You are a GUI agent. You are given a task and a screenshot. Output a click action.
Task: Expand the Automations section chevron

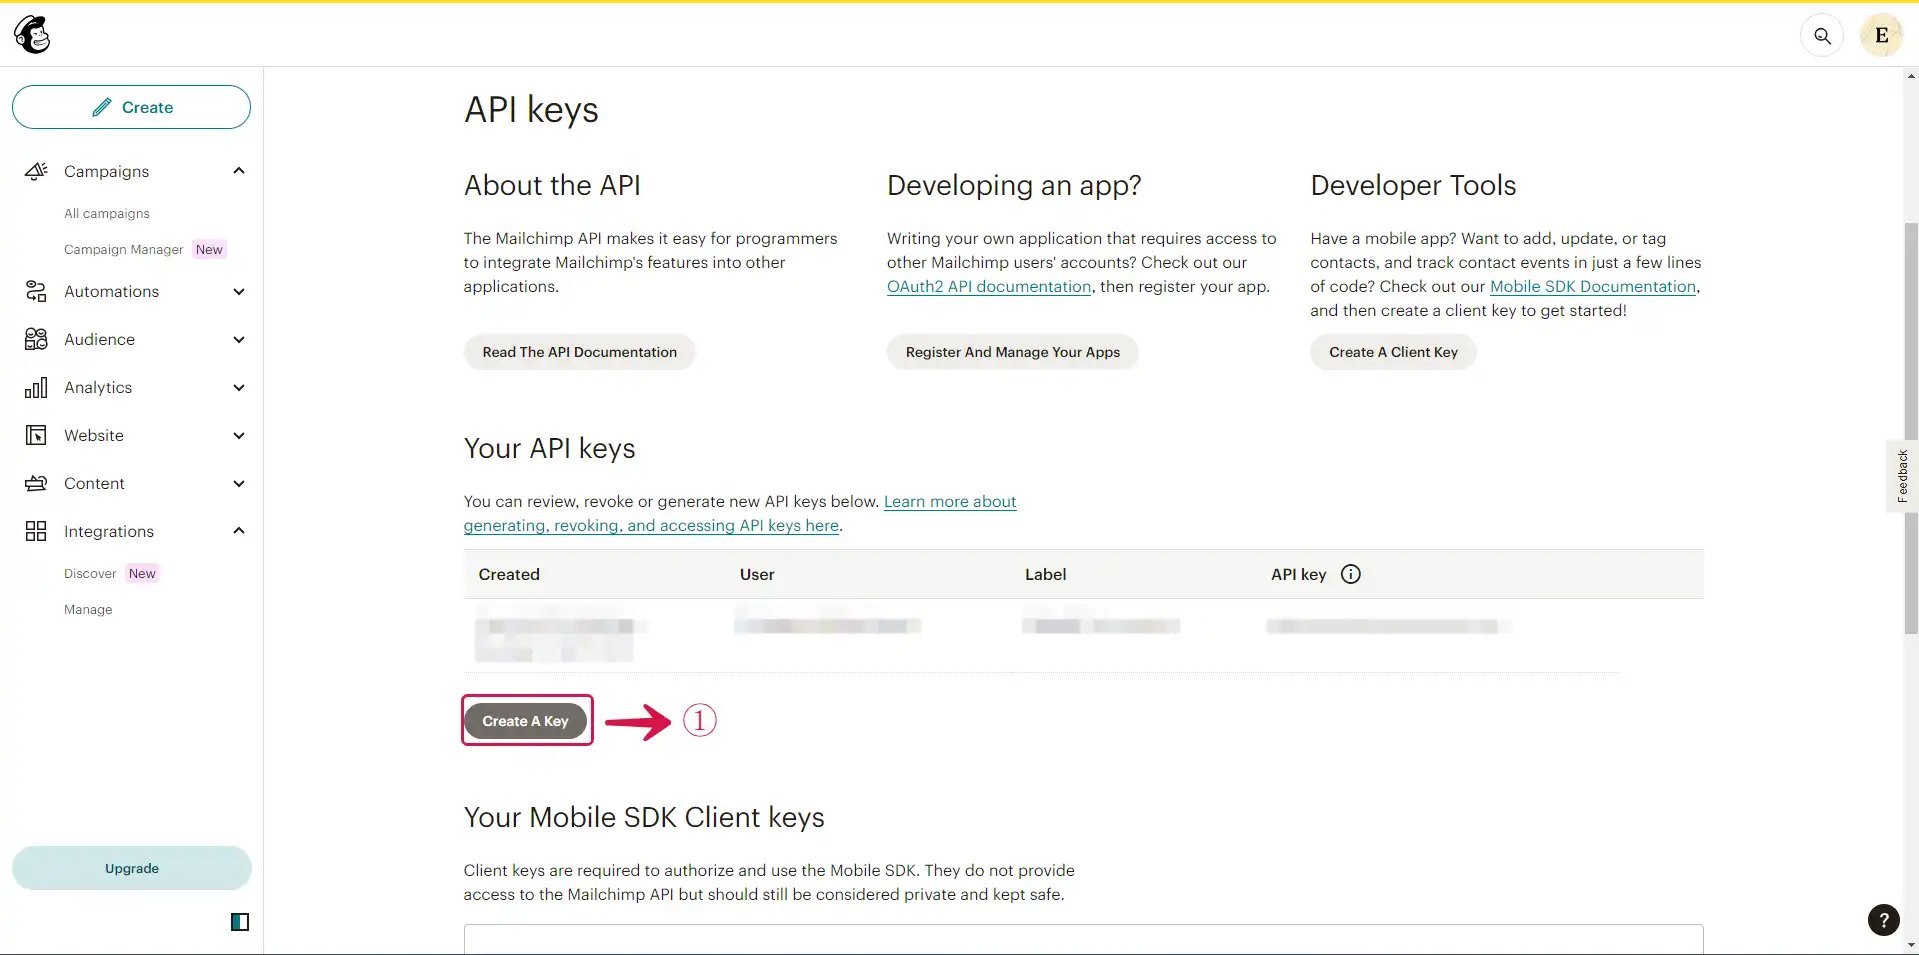(239, 291)
